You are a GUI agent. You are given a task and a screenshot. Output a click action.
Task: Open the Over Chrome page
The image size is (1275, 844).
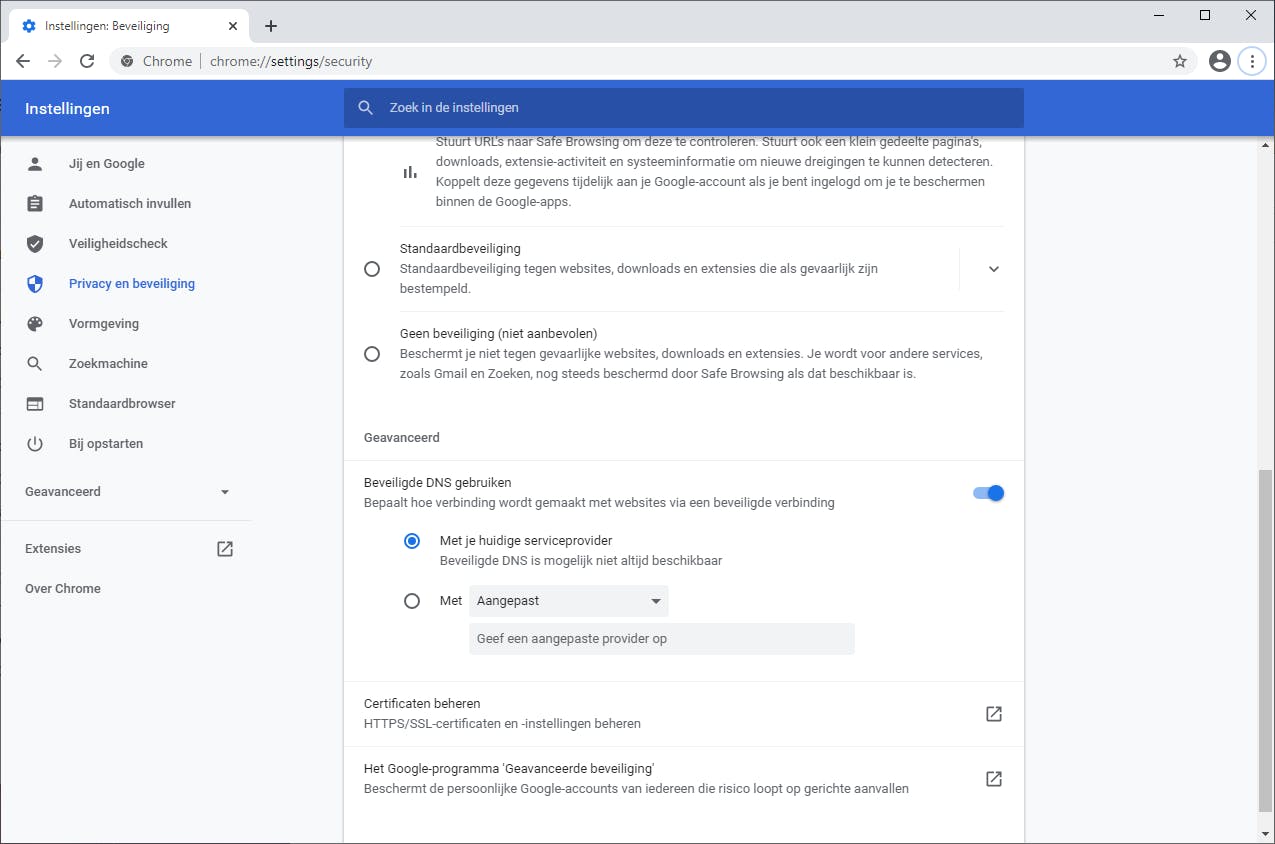click(63, 589)
